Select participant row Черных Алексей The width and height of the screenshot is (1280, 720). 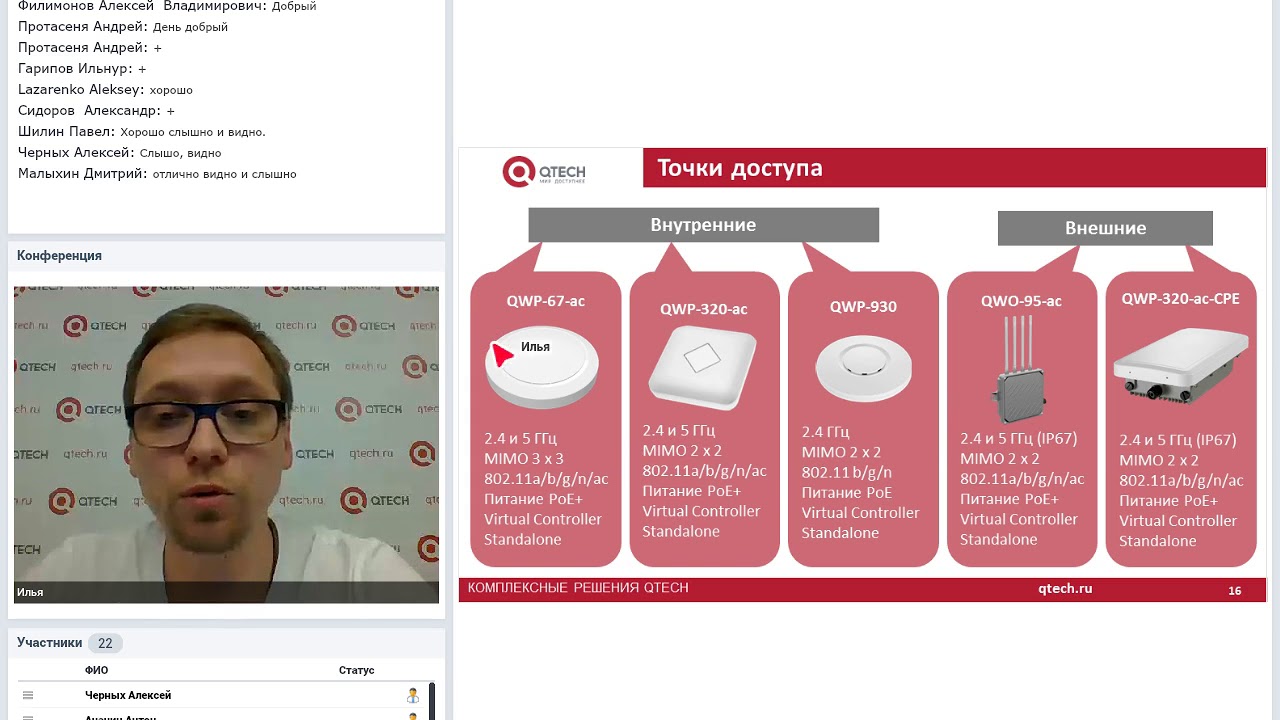point(222,695)
